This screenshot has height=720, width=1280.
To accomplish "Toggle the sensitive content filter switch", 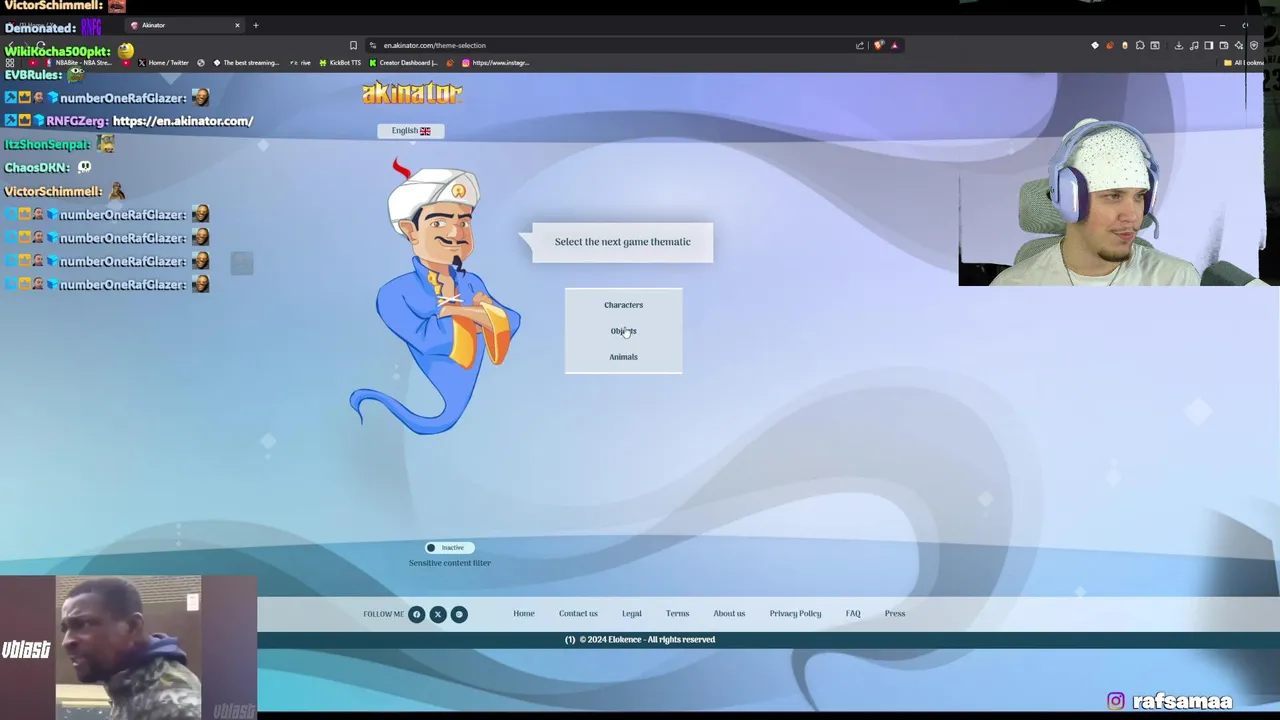I will pyautogui.click(x=450, y=547).
